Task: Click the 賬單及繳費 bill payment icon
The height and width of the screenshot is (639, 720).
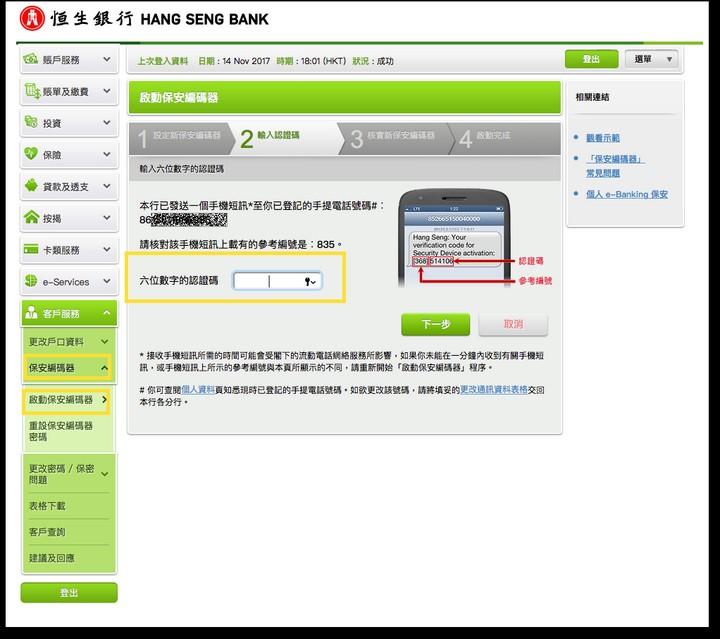Action: coord(32,92)
